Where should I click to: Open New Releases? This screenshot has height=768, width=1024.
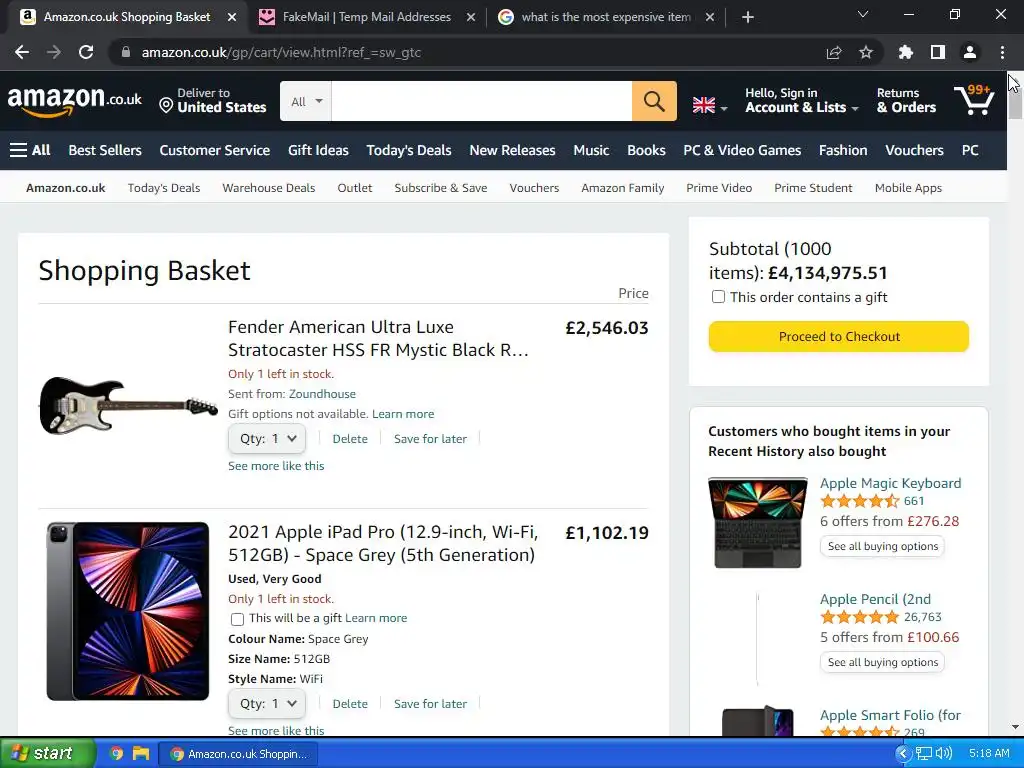pos(512,150)
